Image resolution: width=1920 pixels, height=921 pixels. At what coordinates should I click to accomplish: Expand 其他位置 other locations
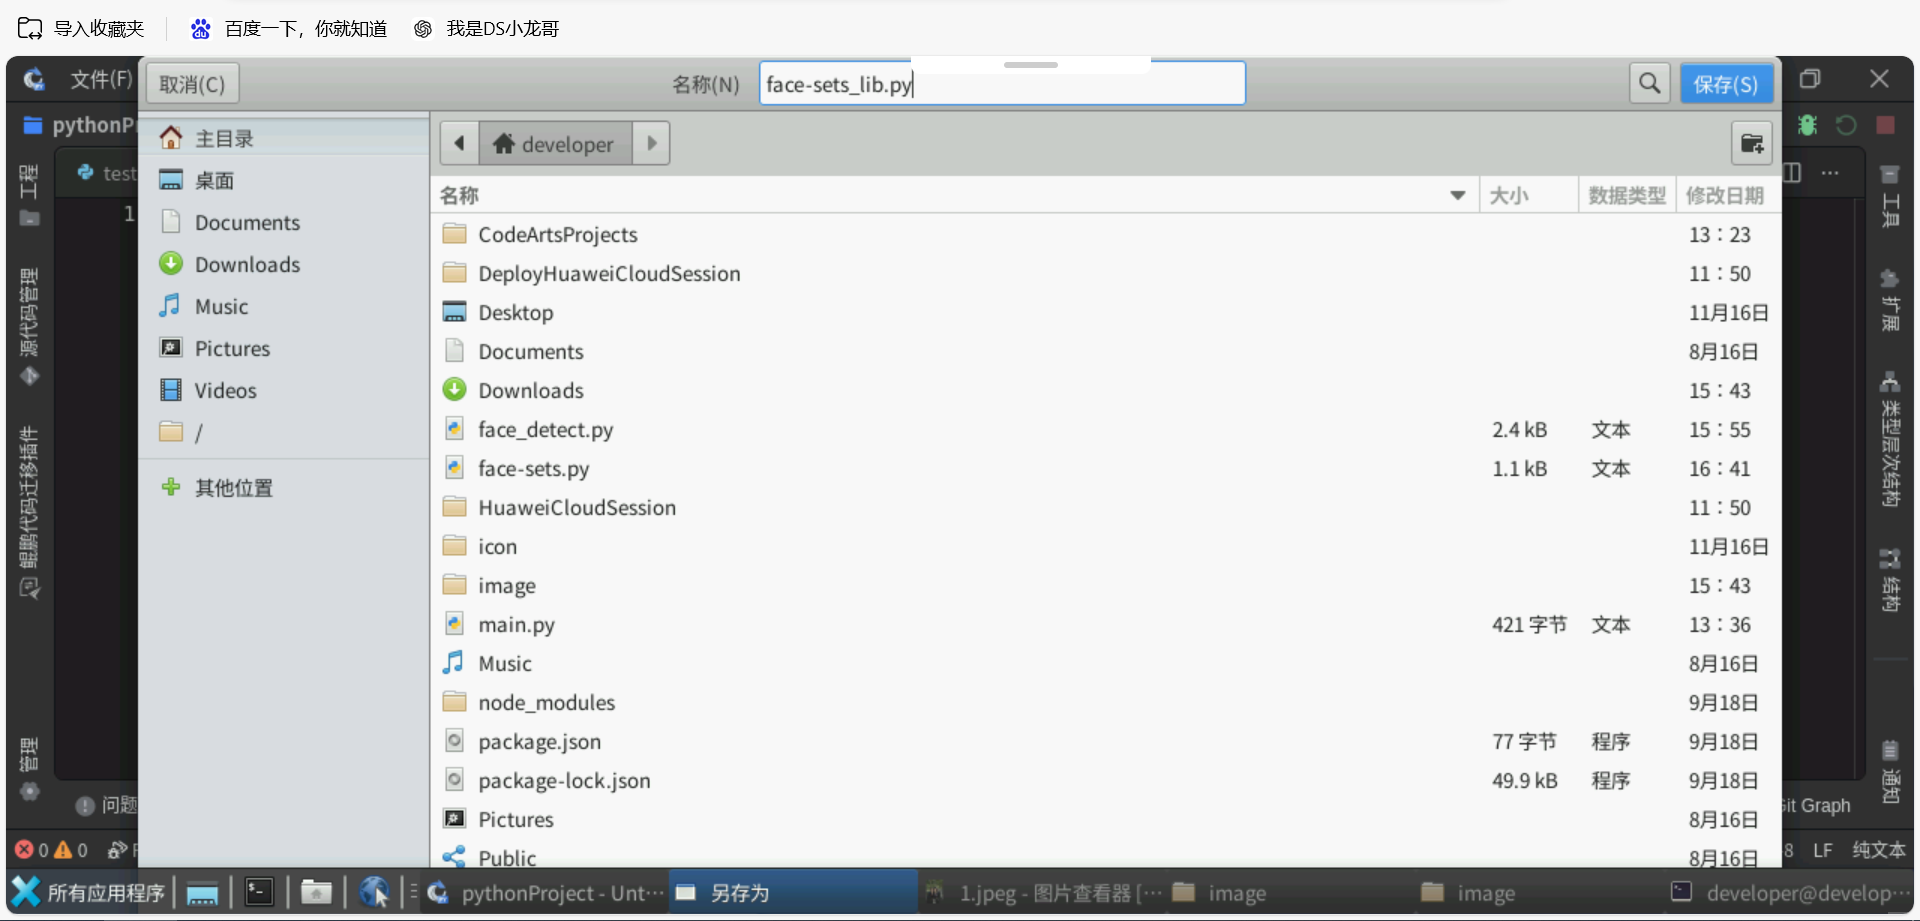(233, 488)
